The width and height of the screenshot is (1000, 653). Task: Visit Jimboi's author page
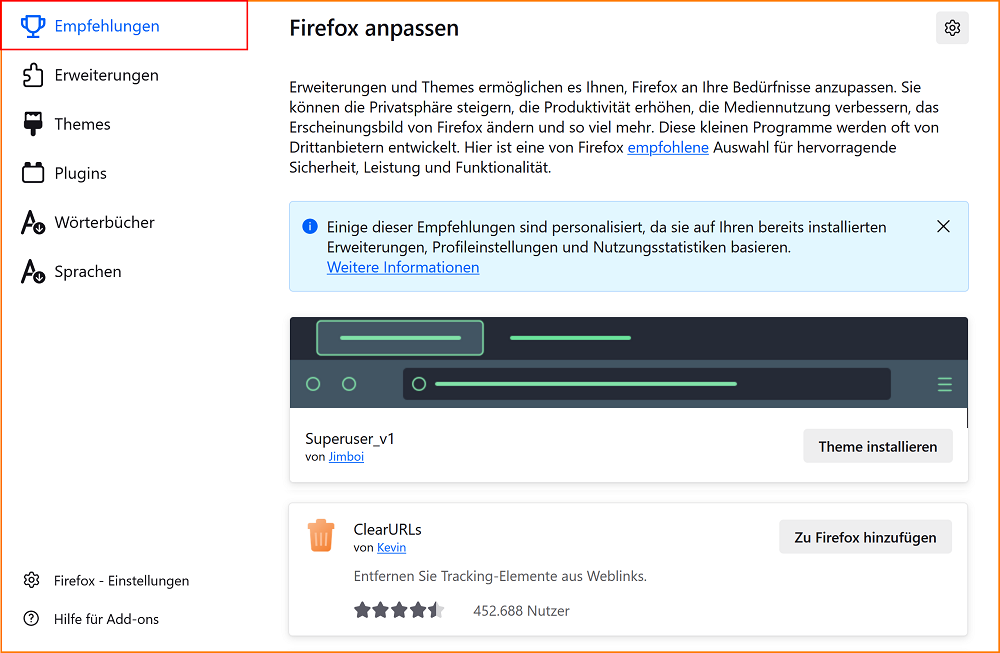coord(346,456)
